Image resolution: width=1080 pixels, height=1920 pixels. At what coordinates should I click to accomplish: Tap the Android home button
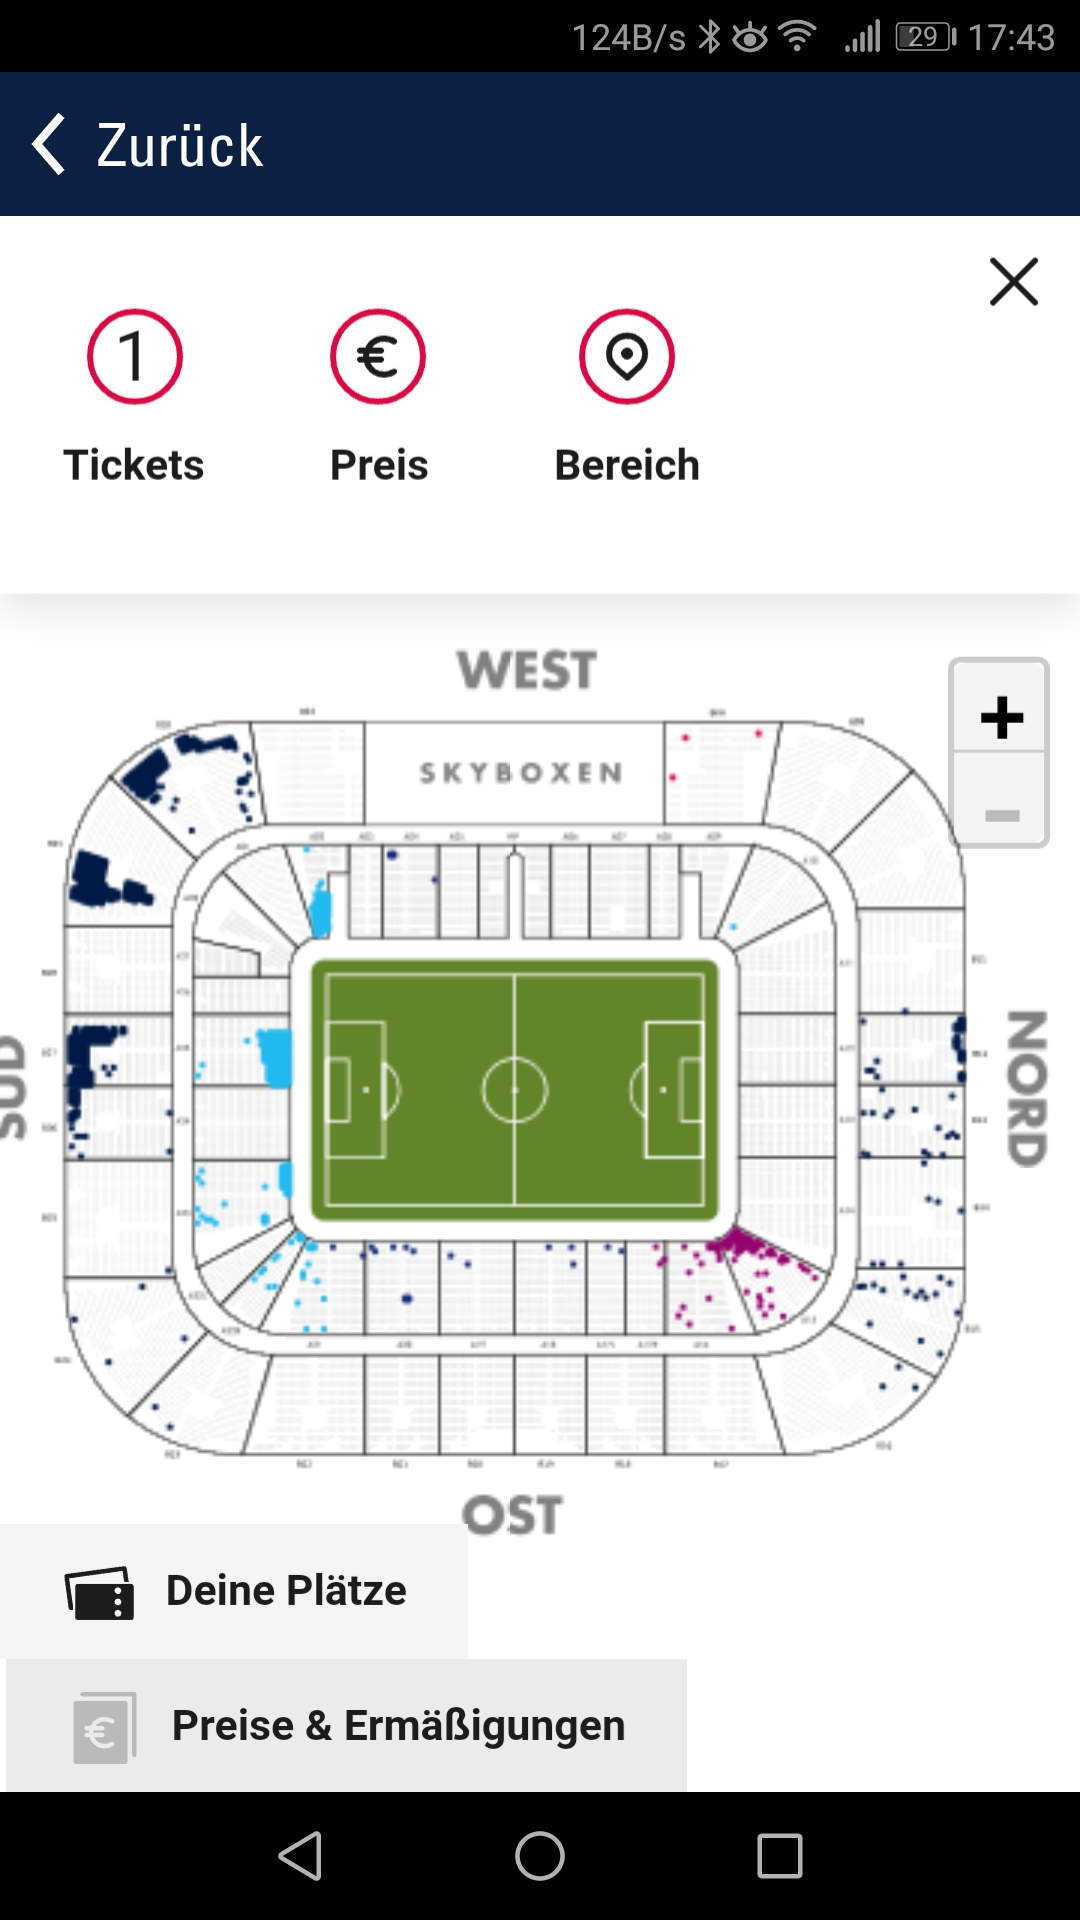pyautogui.click(x=540, y=1856)
